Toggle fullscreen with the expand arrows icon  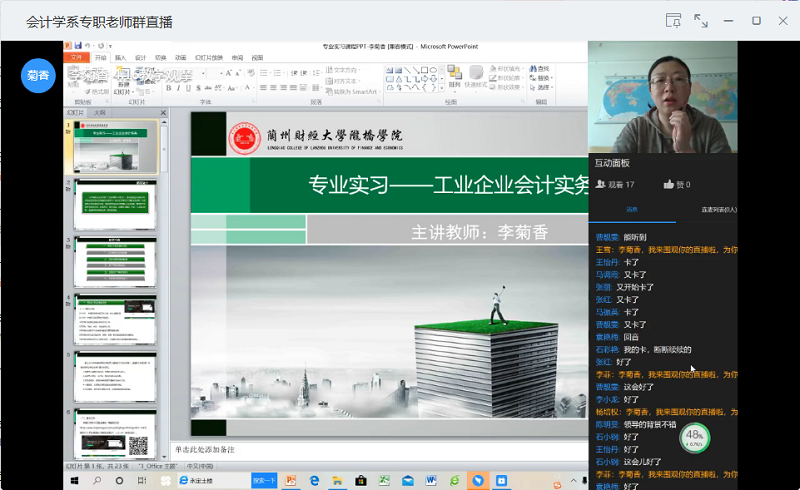701,20
